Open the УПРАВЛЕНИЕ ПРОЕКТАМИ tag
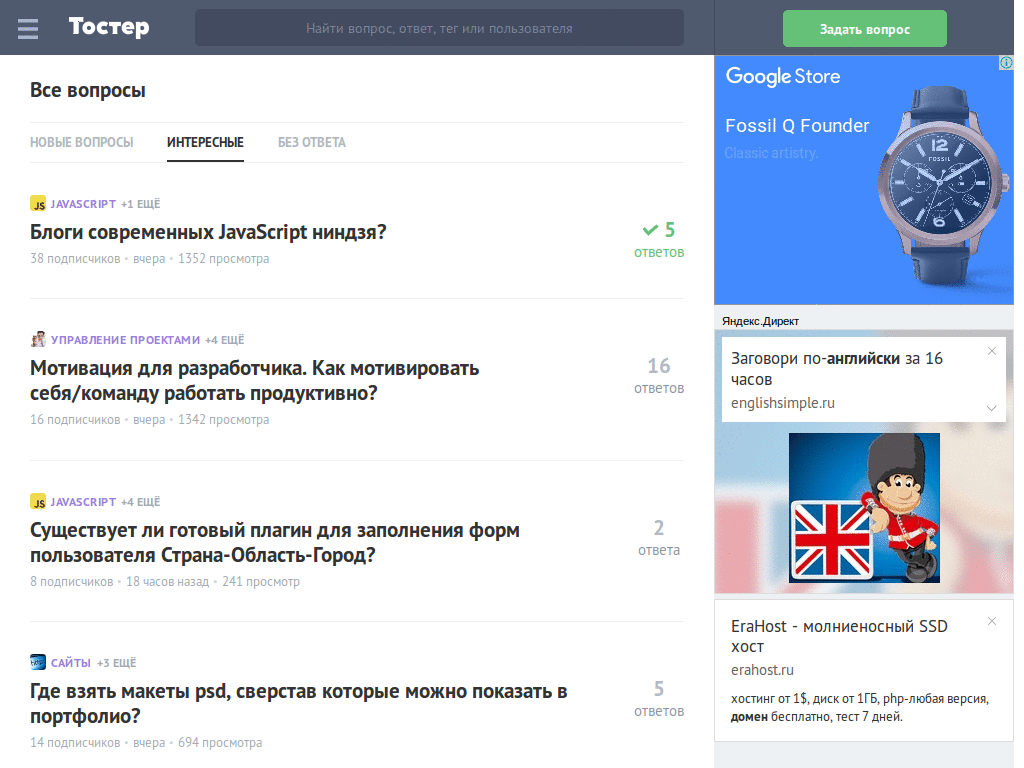This screenshot has width=1024, height=768. 125,340
